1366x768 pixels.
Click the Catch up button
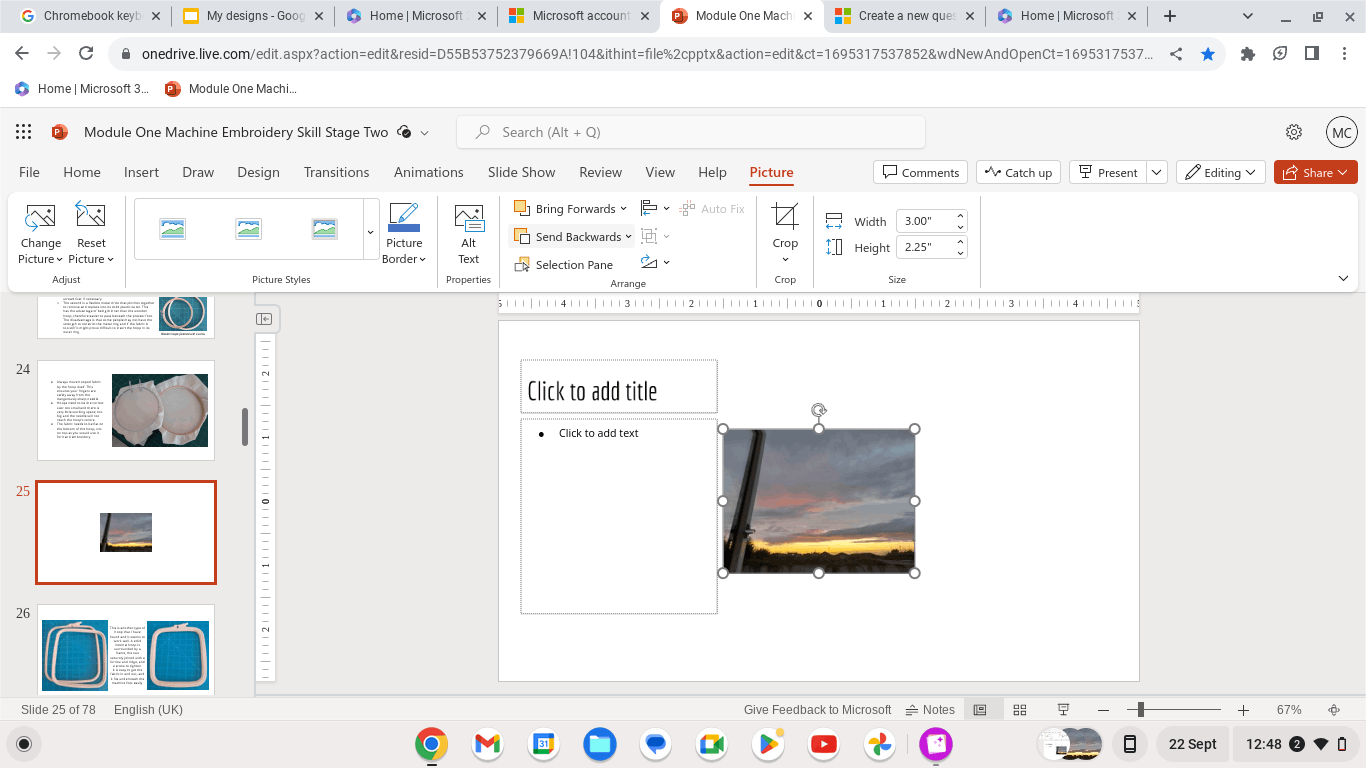tap(1018, 172)
